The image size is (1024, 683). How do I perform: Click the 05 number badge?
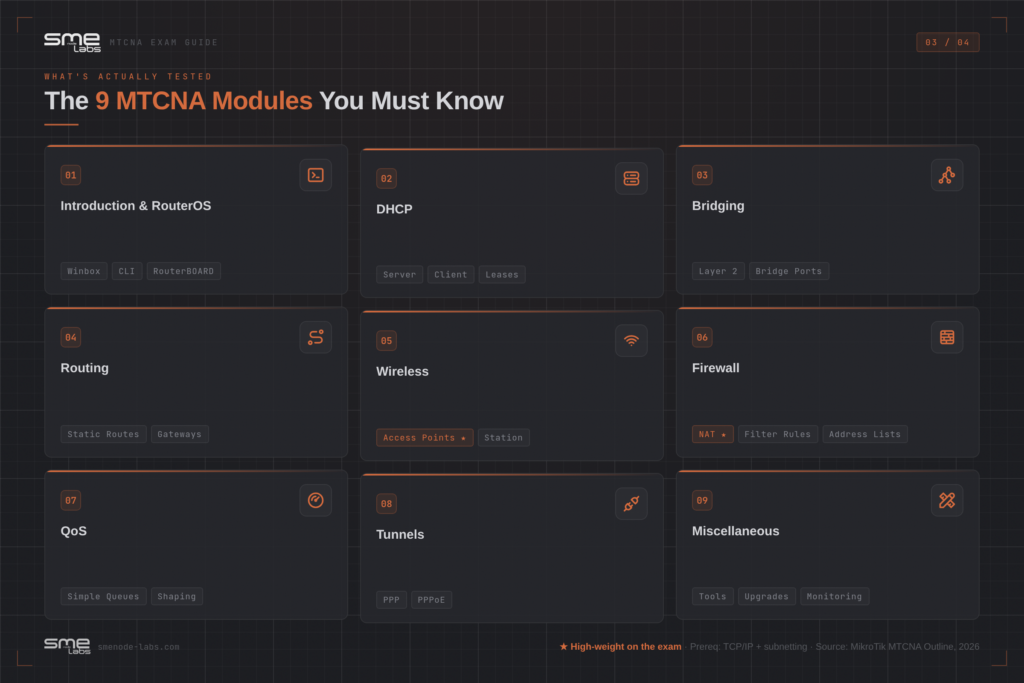(x=386, y=341)
